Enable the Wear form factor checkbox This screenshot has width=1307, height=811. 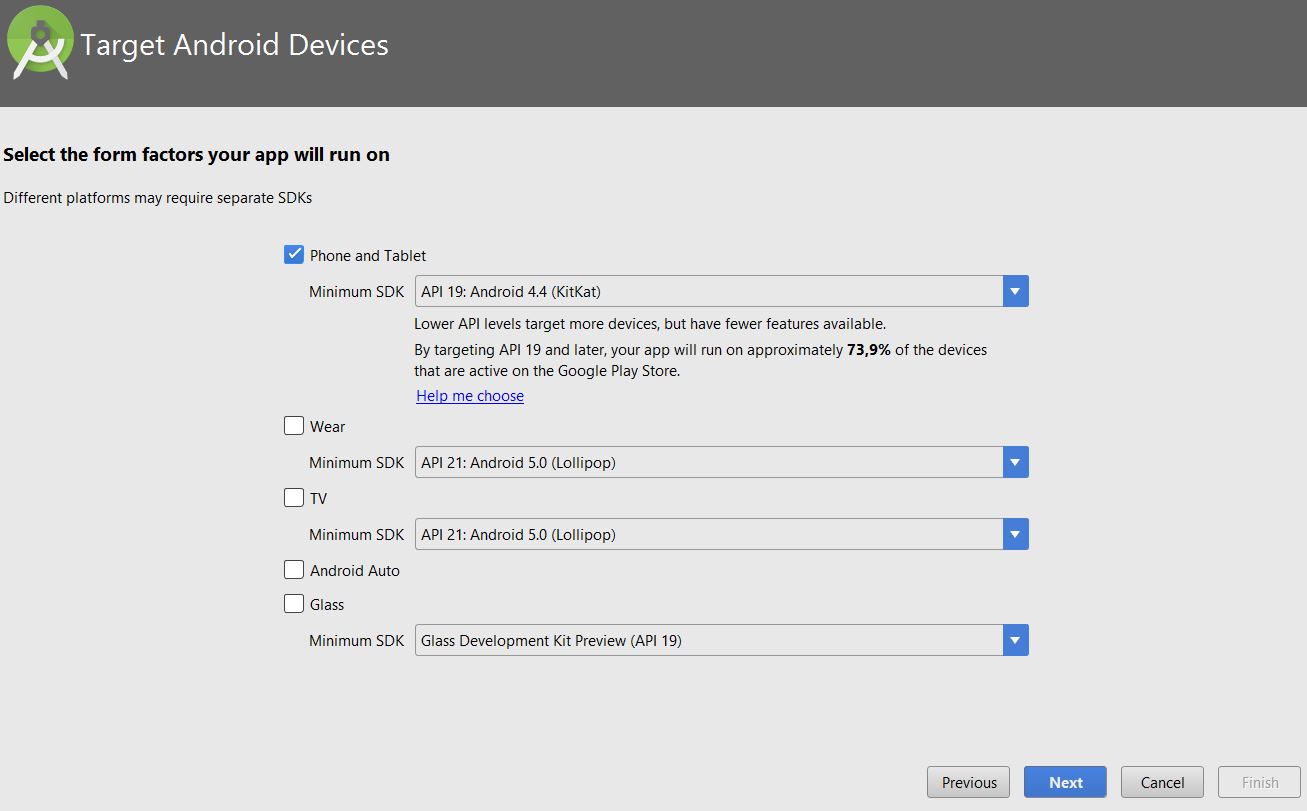tap(294, 425)
